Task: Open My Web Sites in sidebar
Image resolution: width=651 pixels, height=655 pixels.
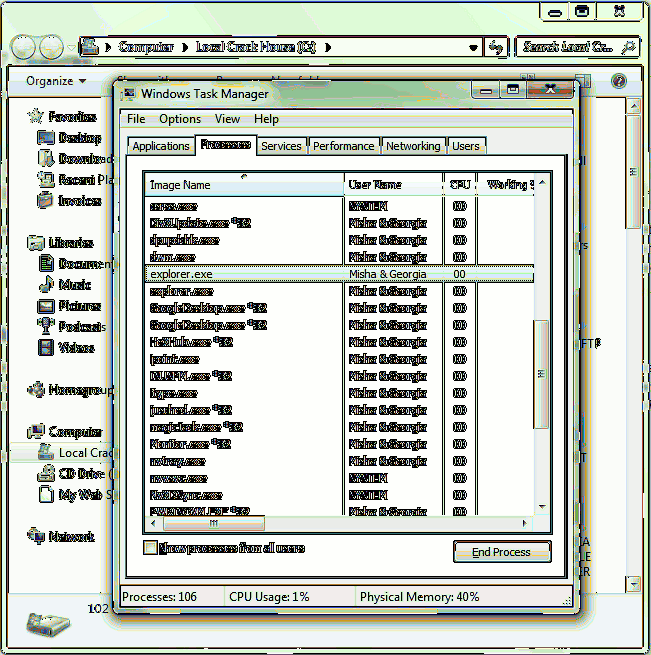Action: click(x=75, y=495)
